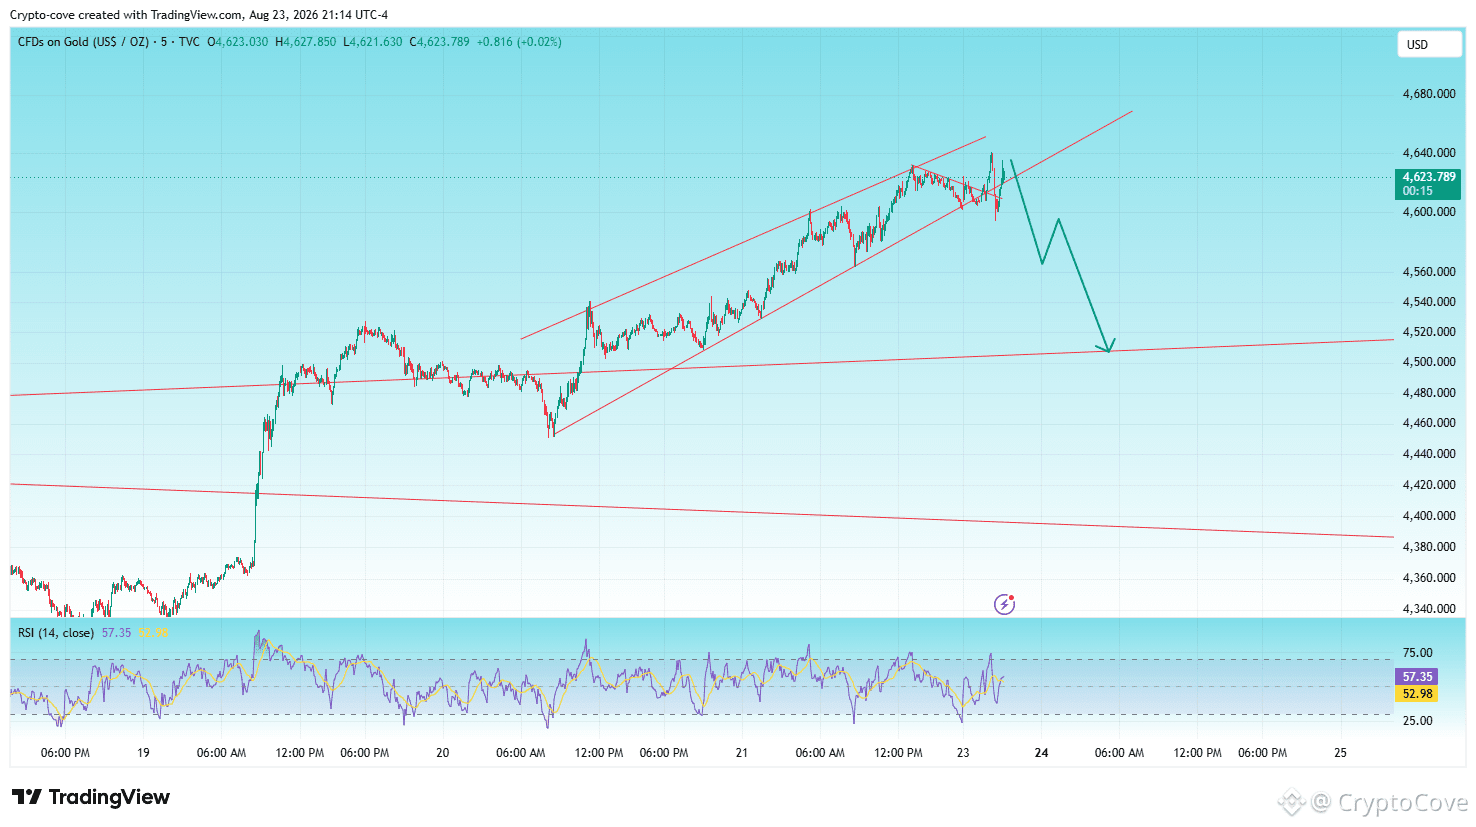Click the 4,680.000 price axis label
This screenshot has width=1476, height=827.
1429,94
